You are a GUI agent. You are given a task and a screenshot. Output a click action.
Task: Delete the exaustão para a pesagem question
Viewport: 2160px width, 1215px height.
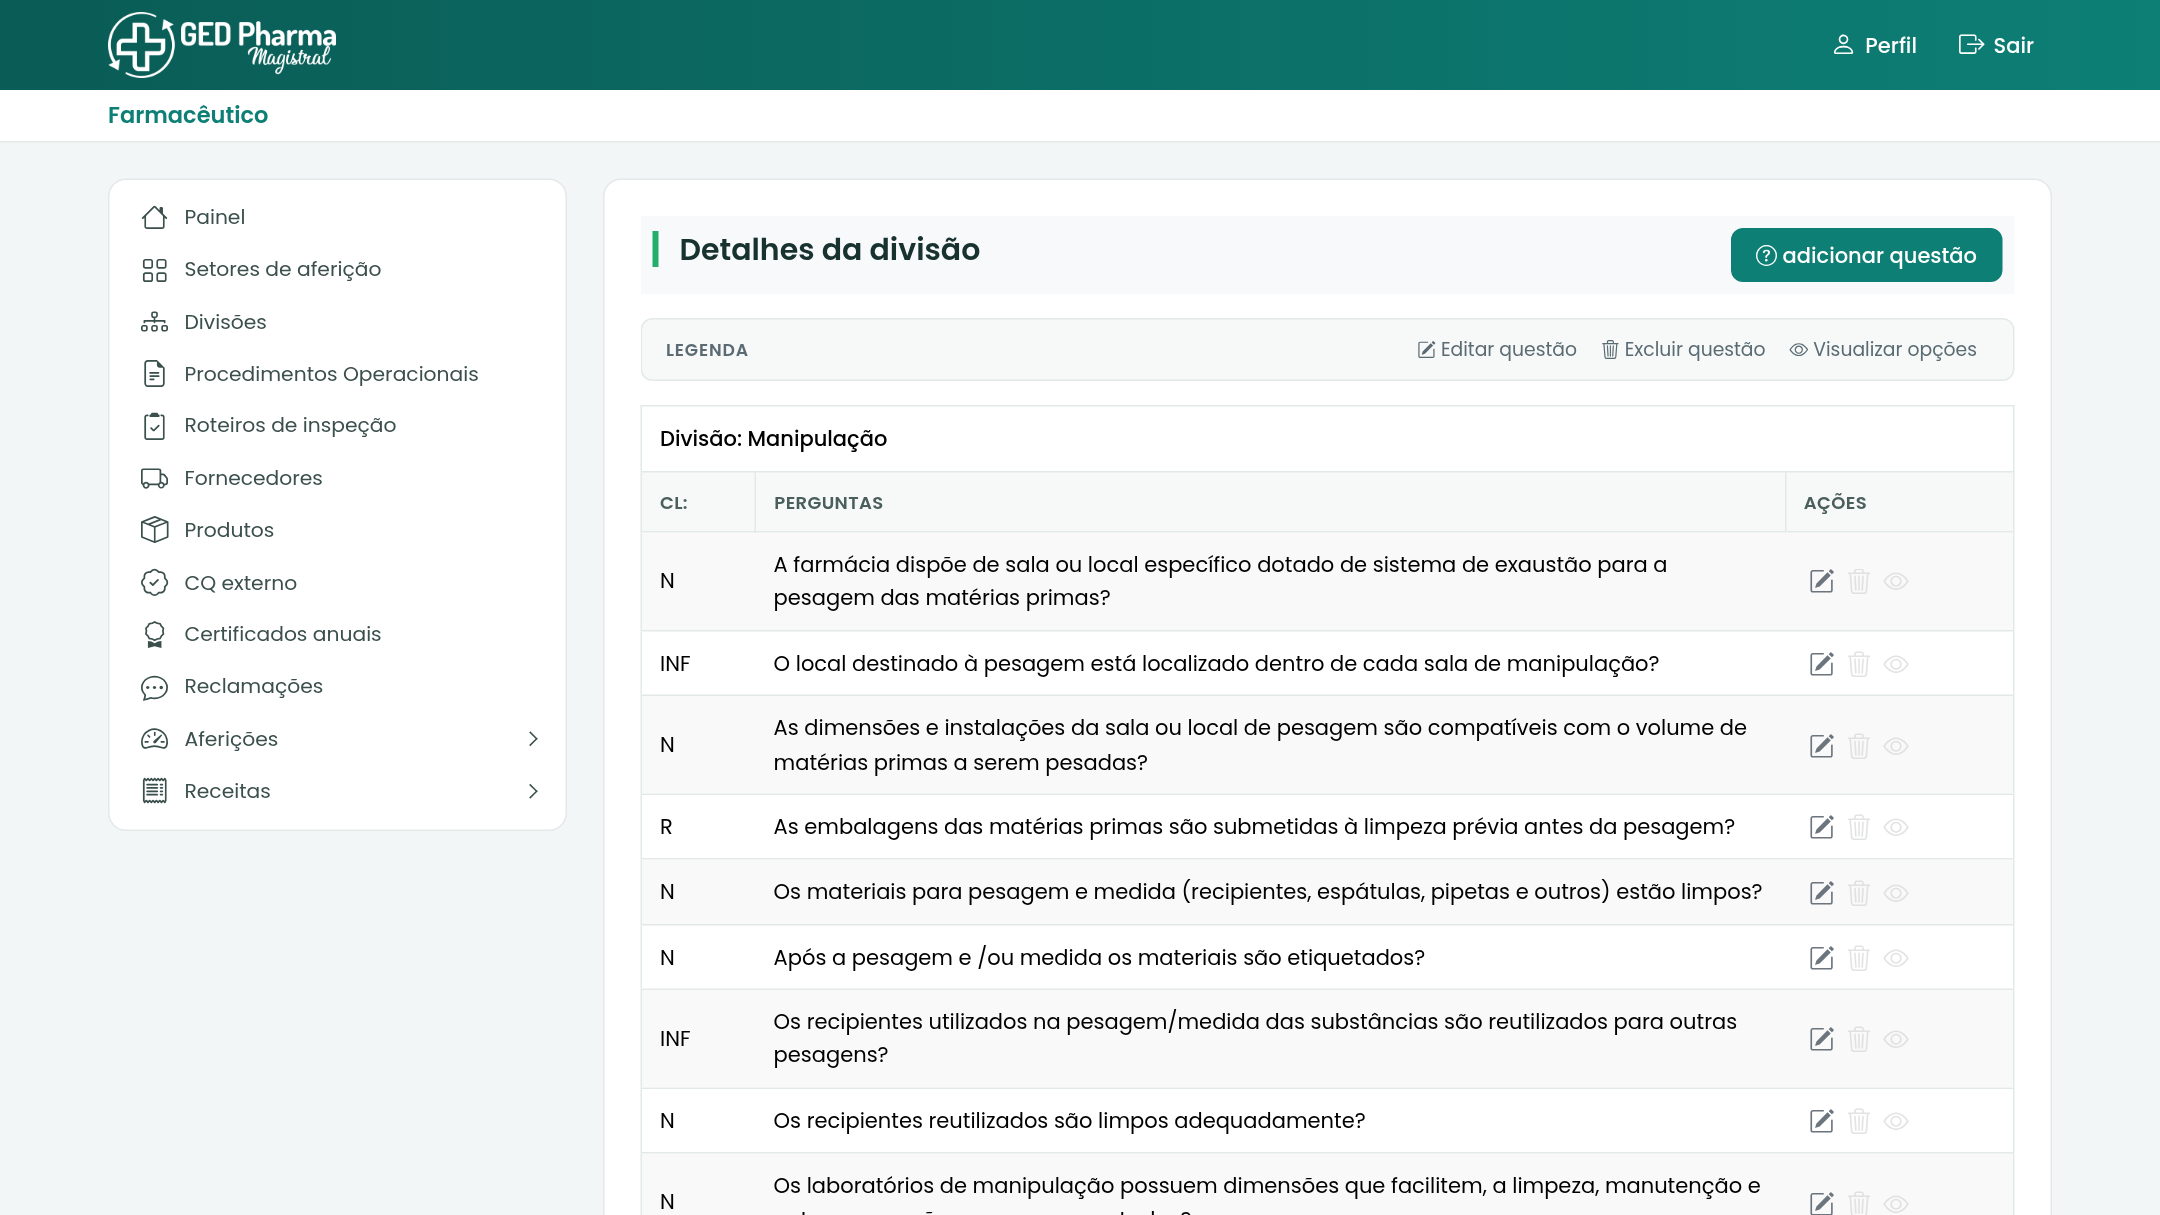[x=1858, y=581]
